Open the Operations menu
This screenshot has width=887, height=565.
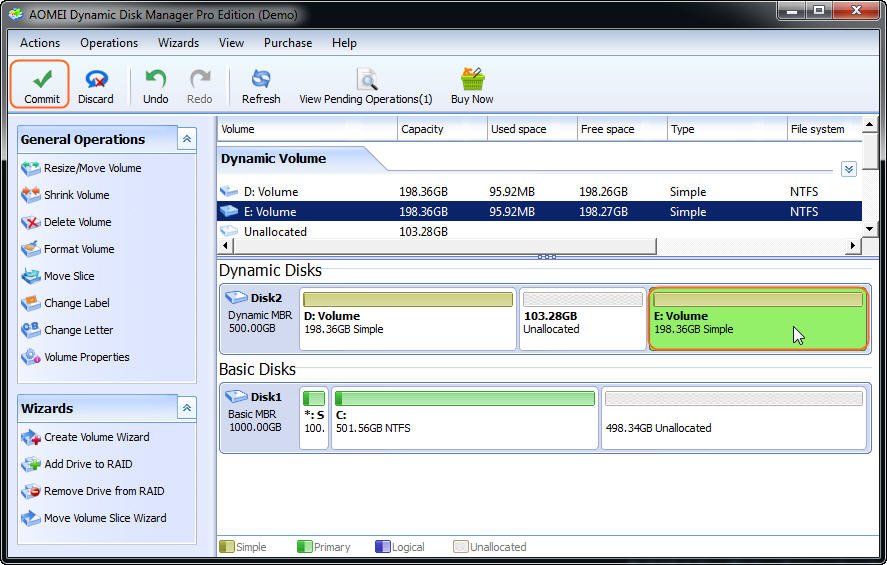coord(109,43)
